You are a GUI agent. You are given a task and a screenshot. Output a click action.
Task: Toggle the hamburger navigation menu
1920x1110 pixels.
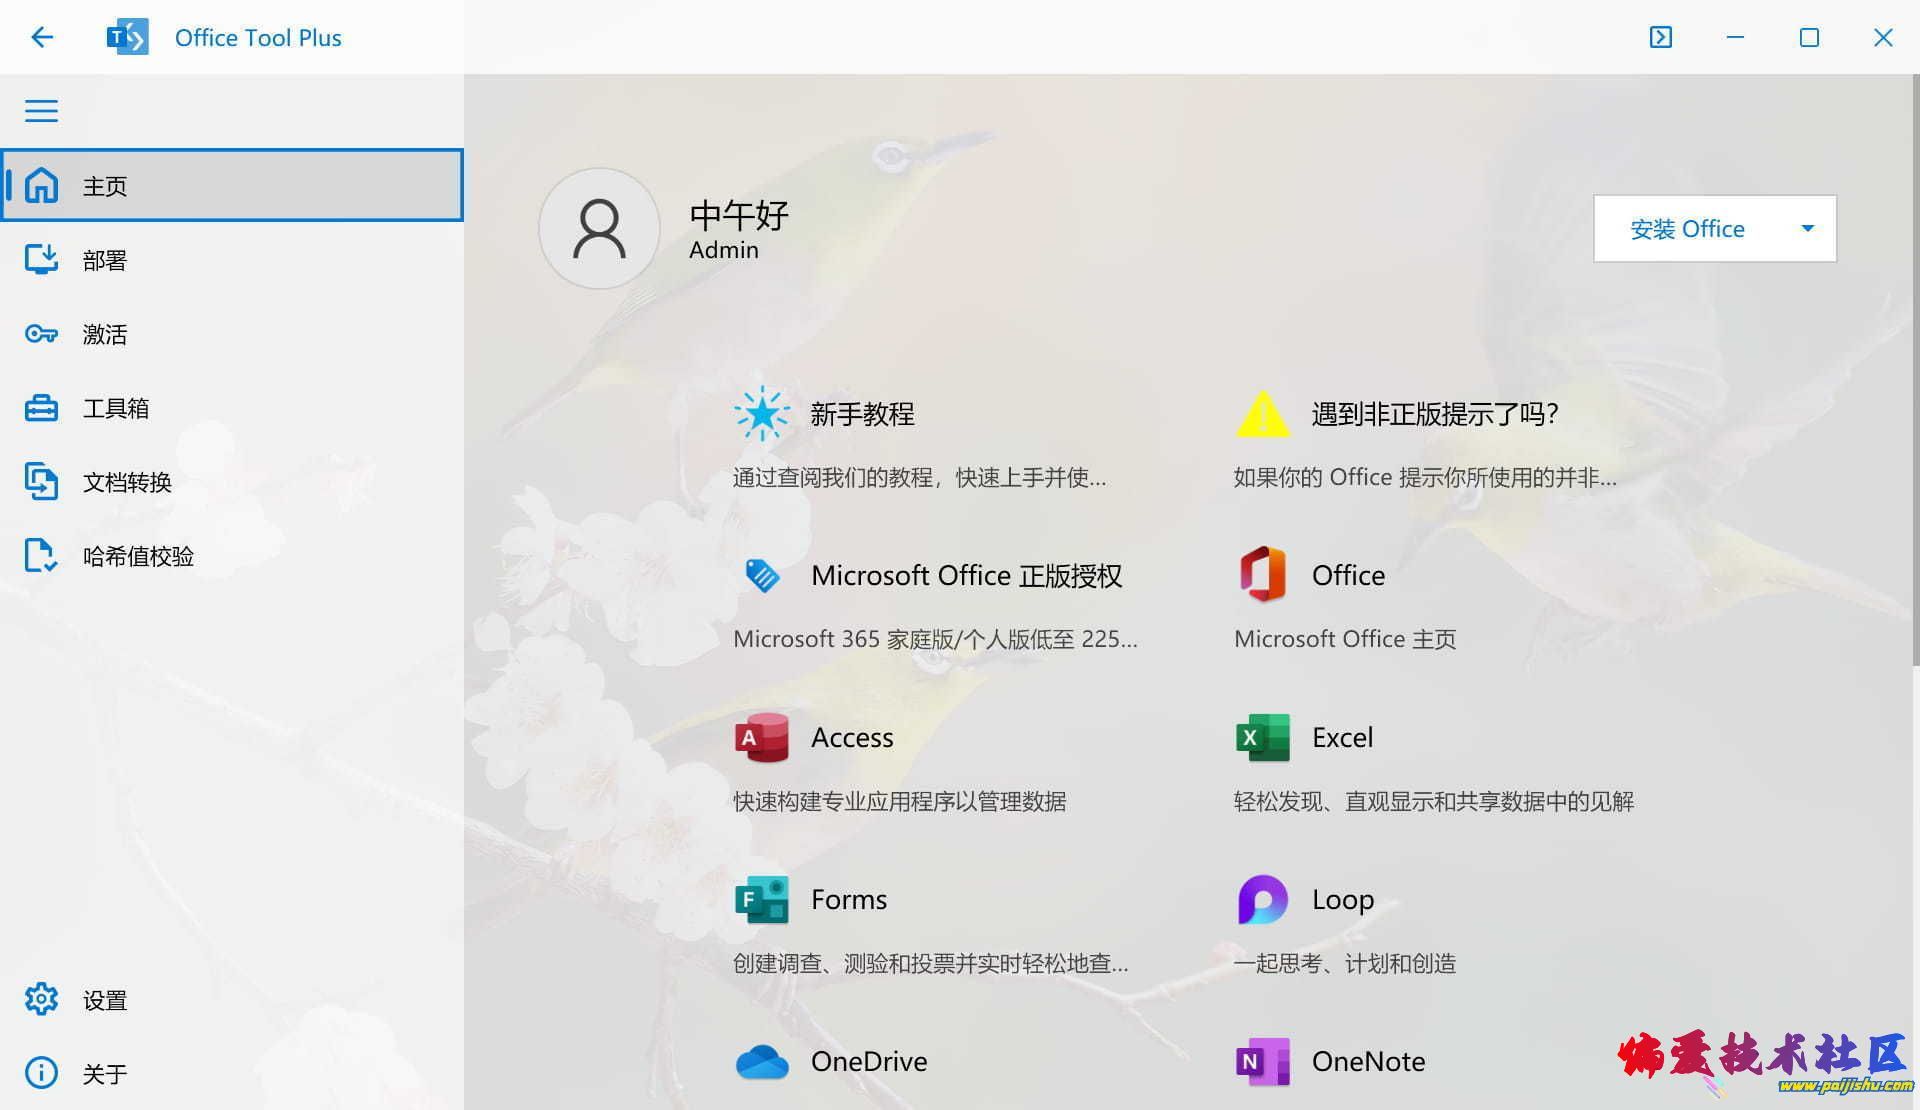click(x=41, y=110)
